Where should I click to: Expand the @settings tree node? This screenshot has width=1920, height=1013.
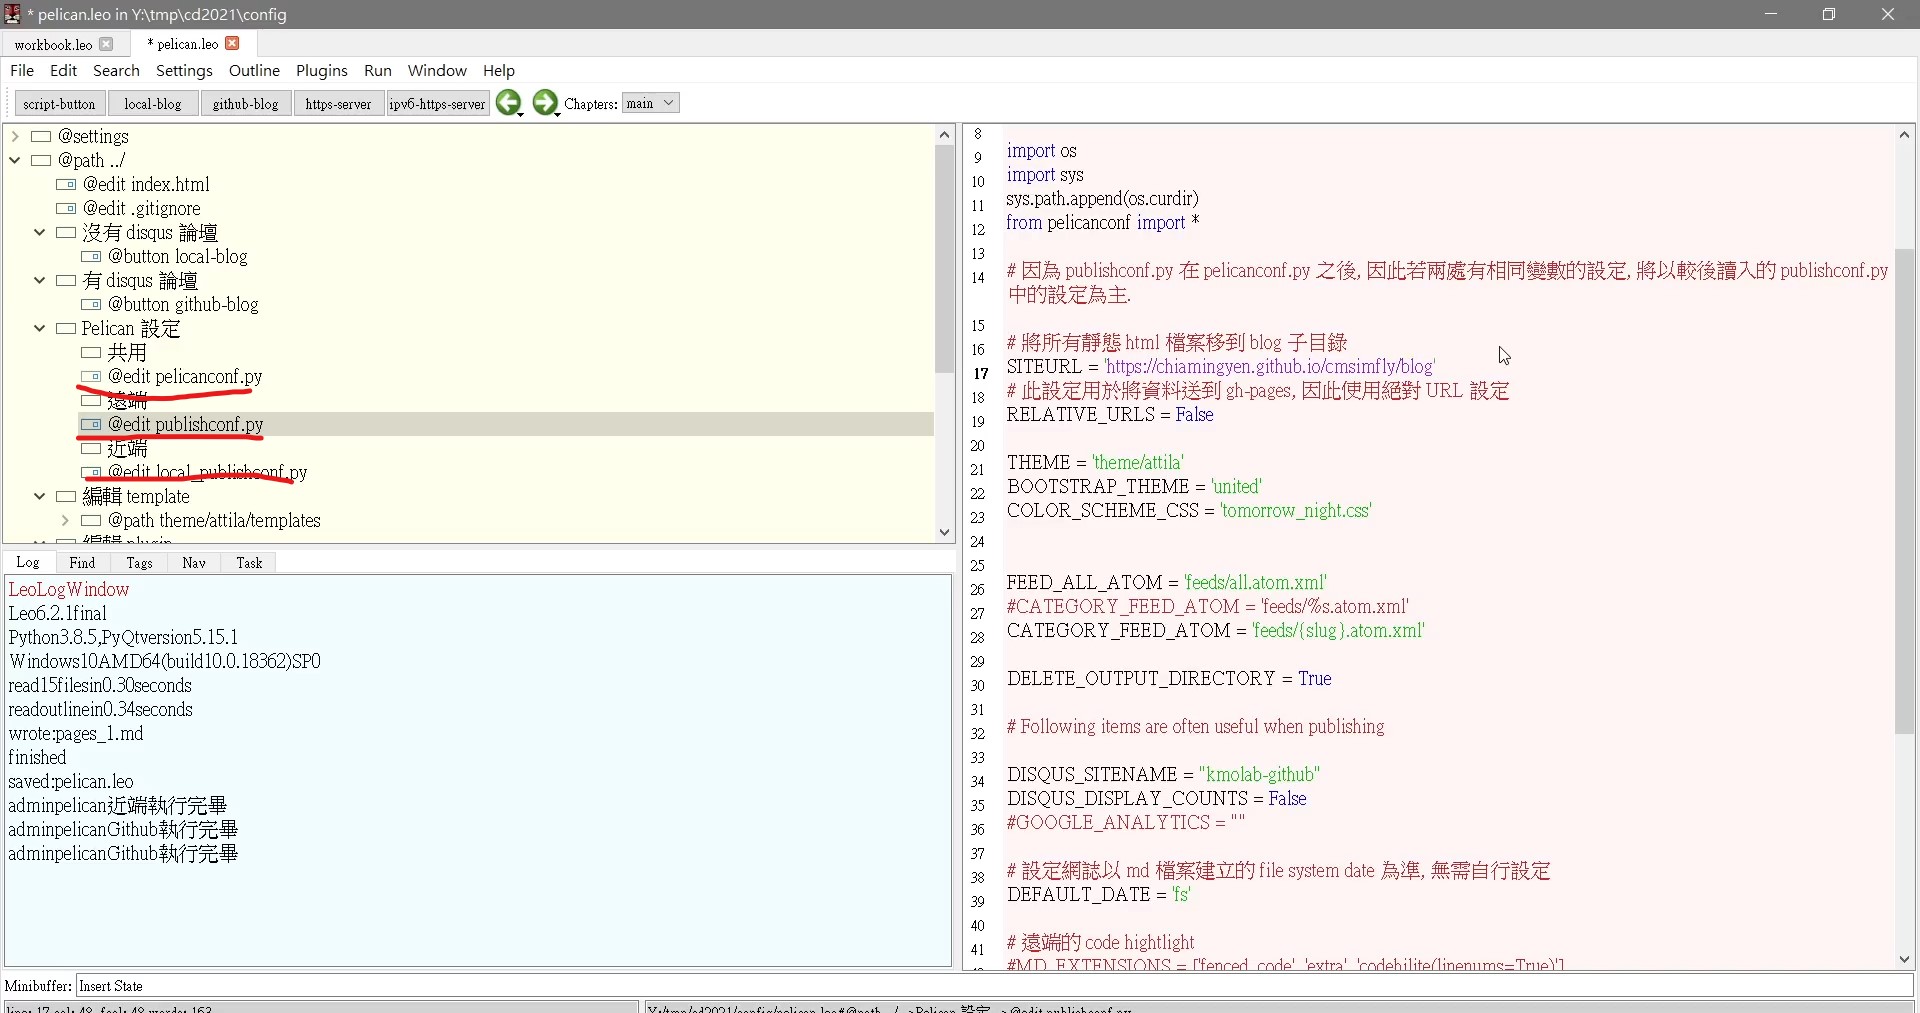click(x=15, y=137)
